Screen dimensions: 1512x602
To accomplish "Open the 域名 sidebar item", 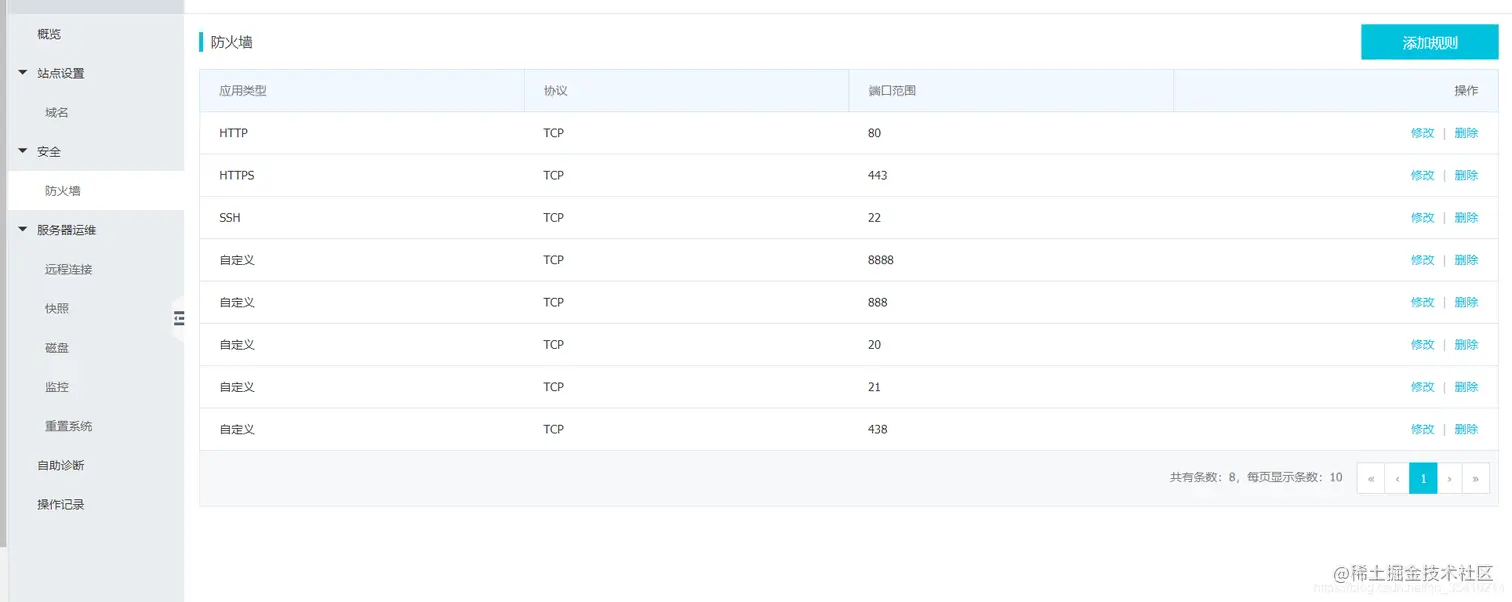I will tap(57, 113).
